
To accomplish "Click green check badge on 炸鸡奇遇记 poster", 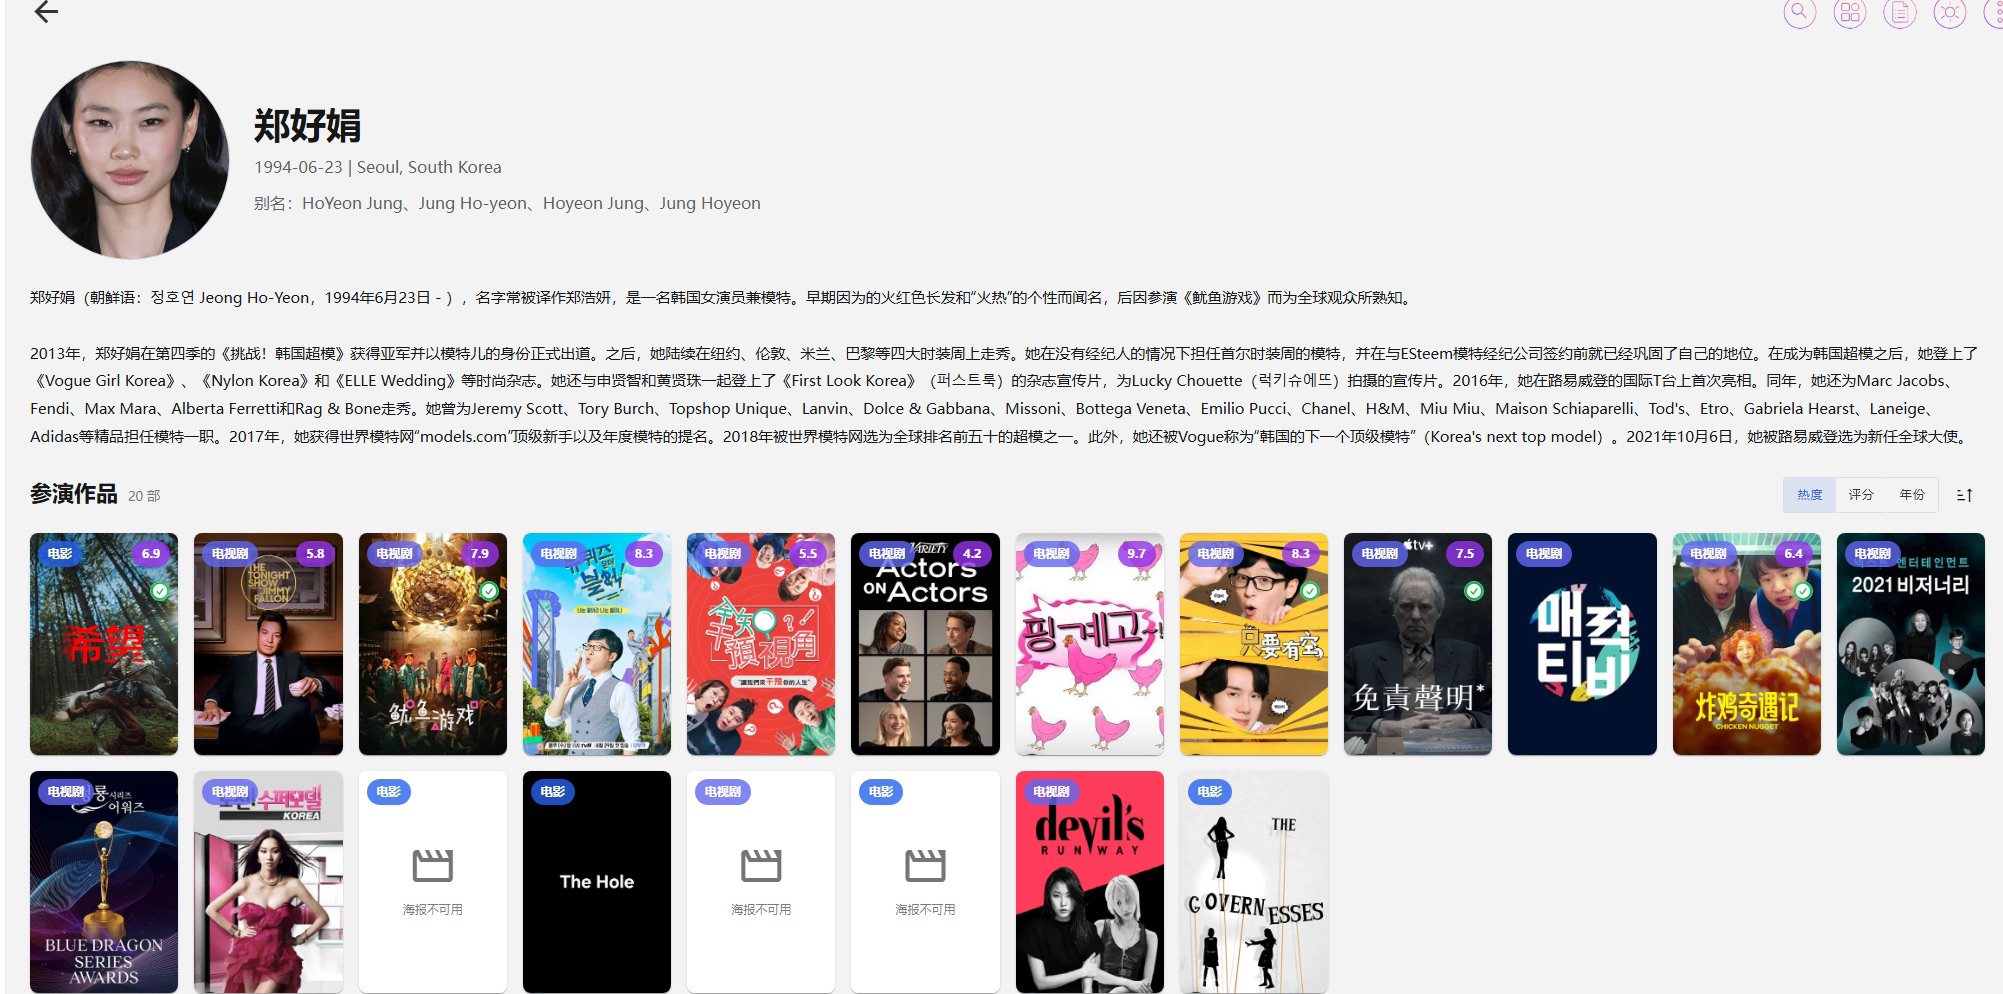I will [x=1802, y=591].
